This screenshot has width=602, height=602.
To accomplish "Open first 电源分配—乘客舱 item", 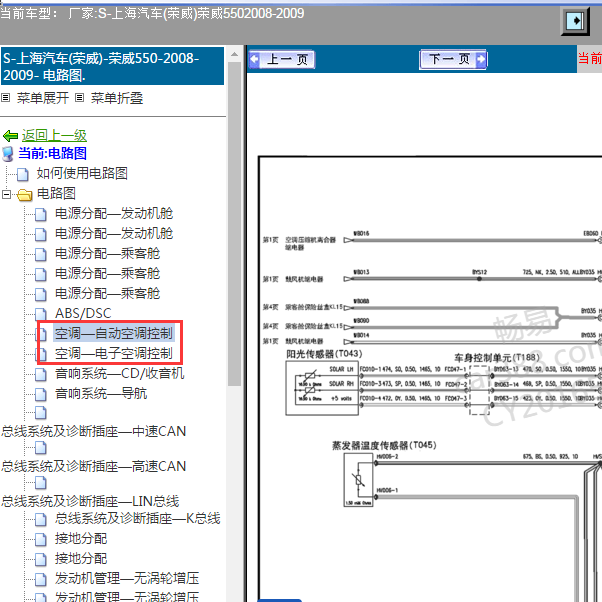I will 107,253.
